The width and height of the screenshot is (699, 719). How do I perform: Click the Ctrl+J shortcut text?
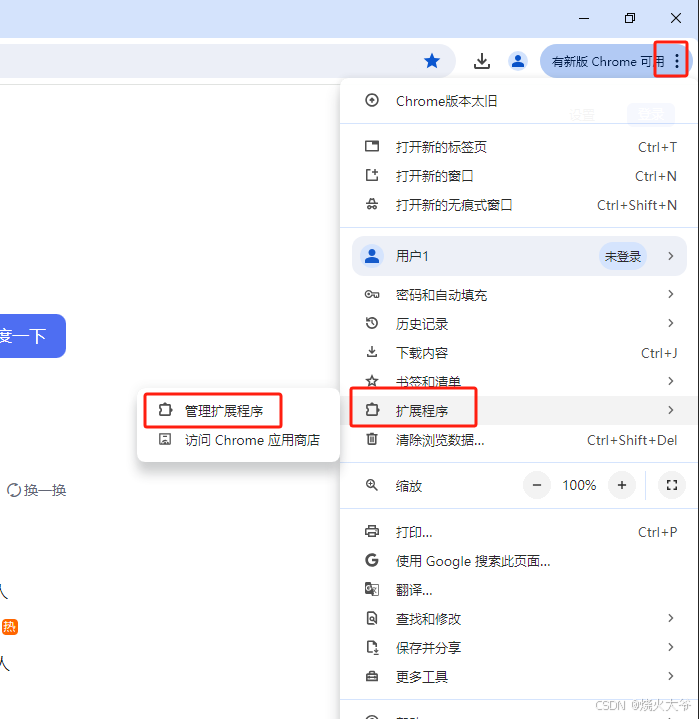[x=659, y=353]
